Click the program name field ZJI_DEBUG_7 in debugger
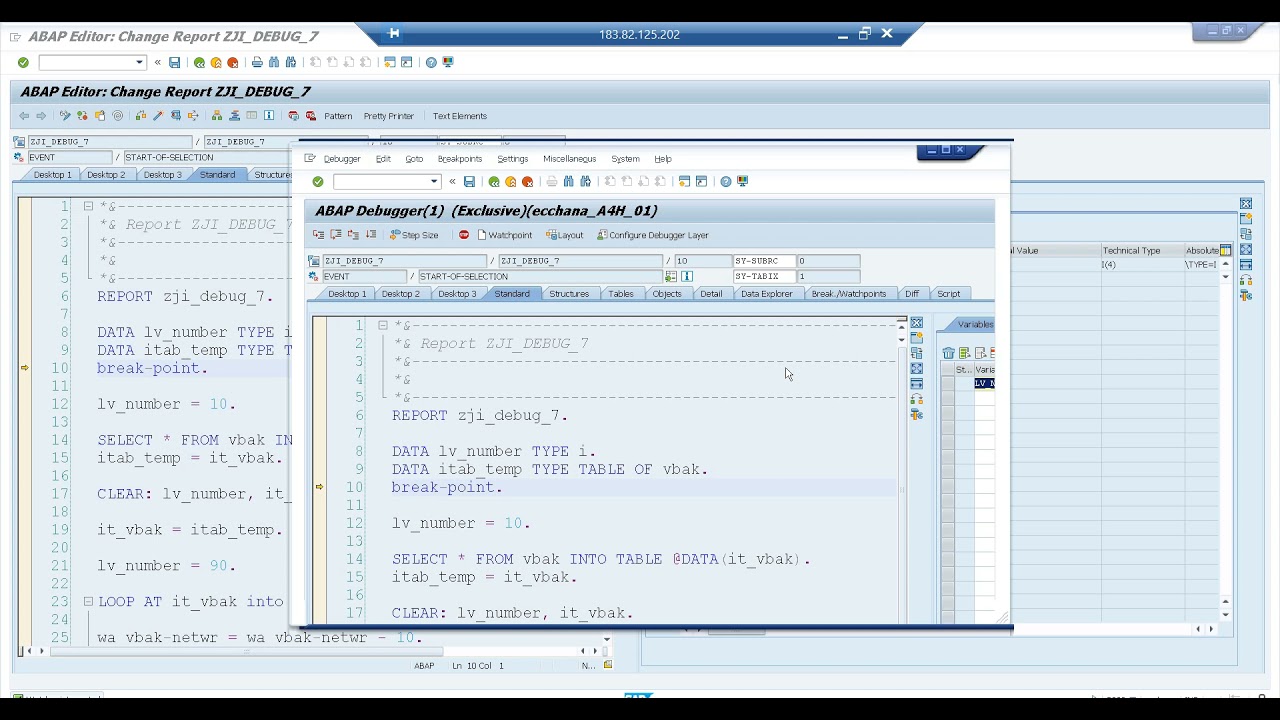This screenshot has height=720, width=1280. tap(403, 261)
